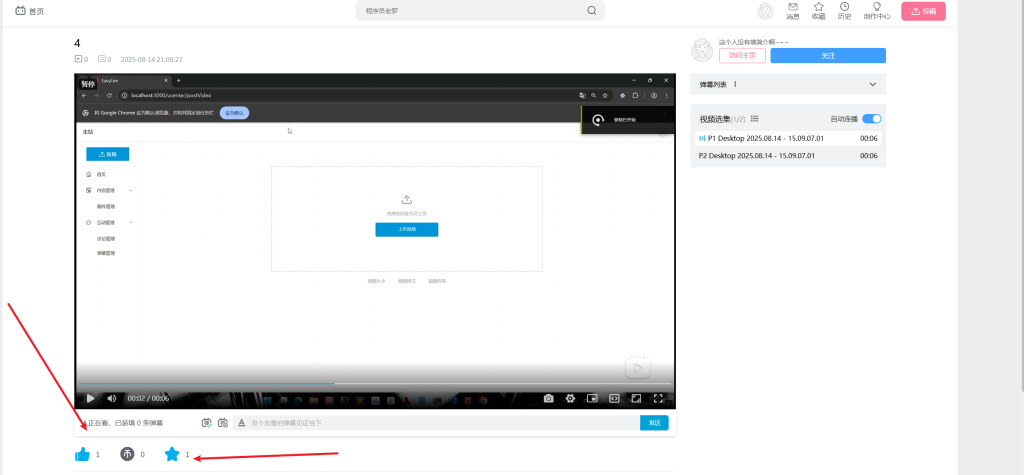
Task: Toggle the danmaku display switch icon
Action: 206,423
